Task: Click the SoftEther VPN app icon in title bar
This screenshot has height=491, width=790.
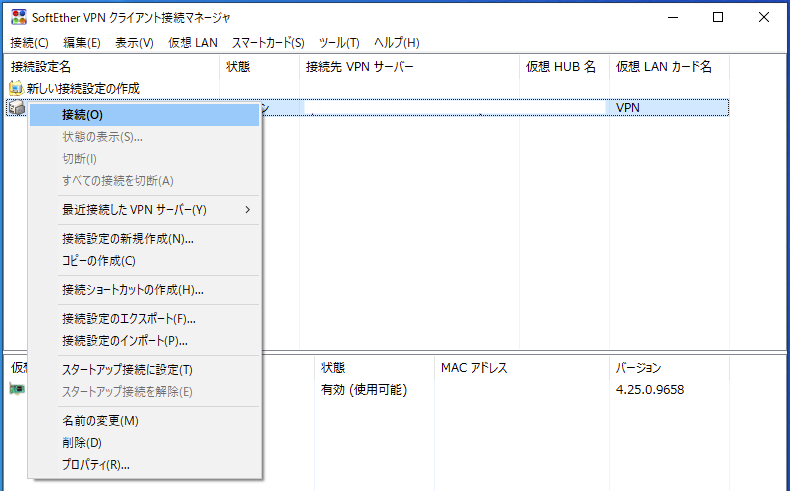Action: (19, 17)
